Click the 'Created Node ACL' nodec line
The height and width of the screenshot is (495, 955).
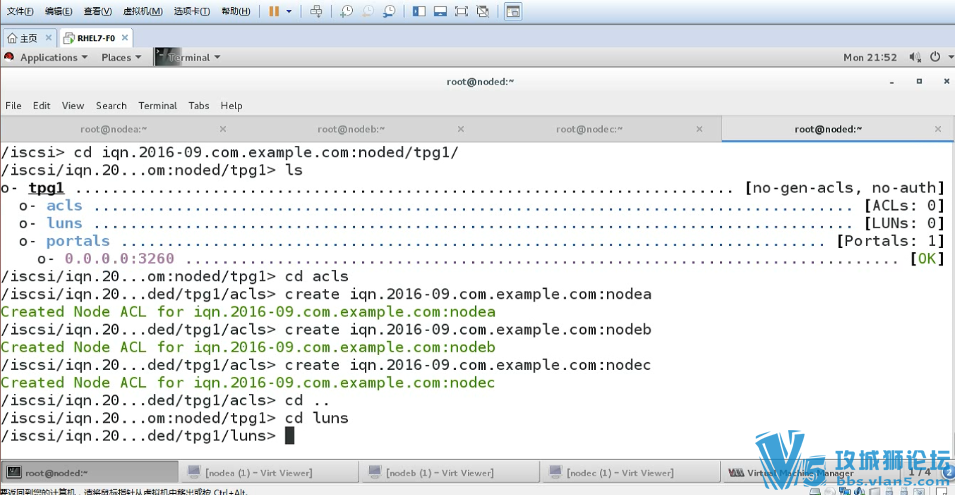click(x=248, y=382)
